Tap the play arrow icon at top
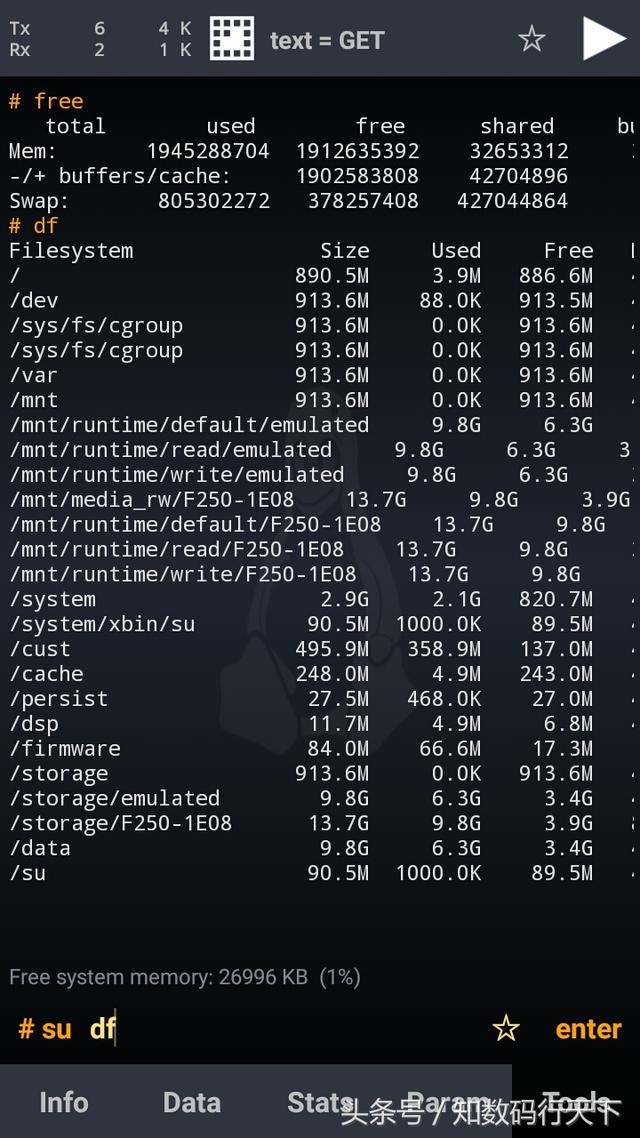640x1138 pixels. [x=604, y=38]
